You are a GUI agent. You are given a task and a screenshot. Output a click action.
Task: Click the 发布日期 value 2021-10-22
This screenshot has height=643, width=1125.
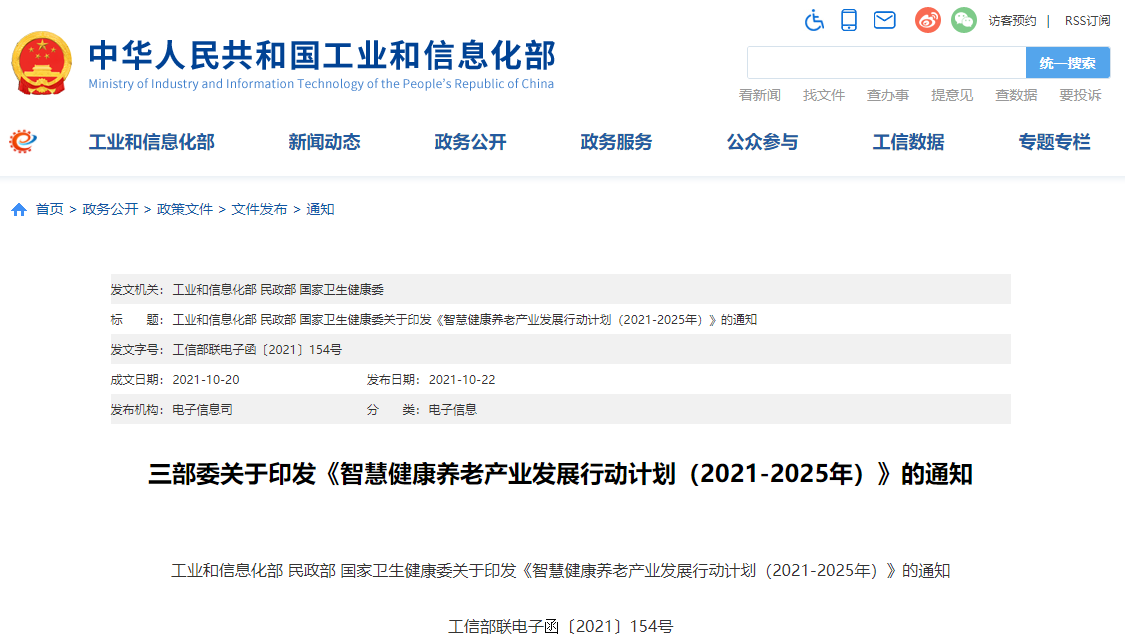pyautogui.click(x=462, y=380)
